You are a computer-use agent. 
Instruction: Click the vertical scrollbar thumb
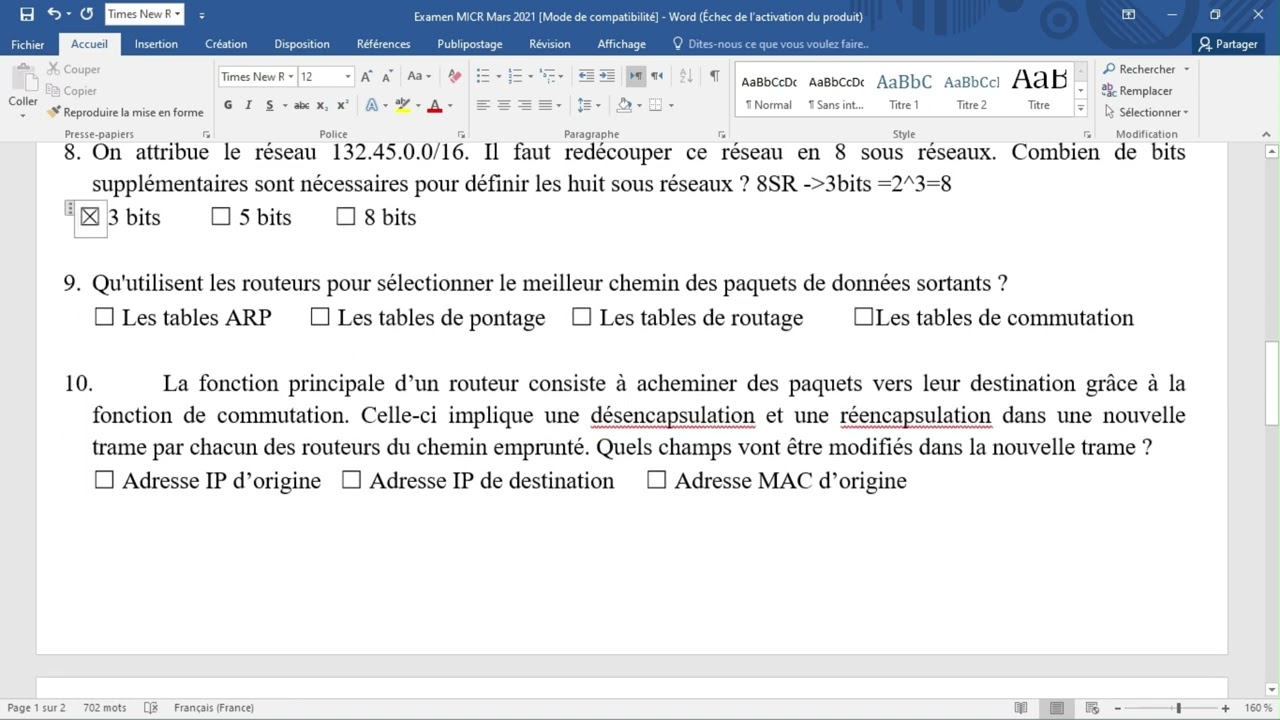1272,384
